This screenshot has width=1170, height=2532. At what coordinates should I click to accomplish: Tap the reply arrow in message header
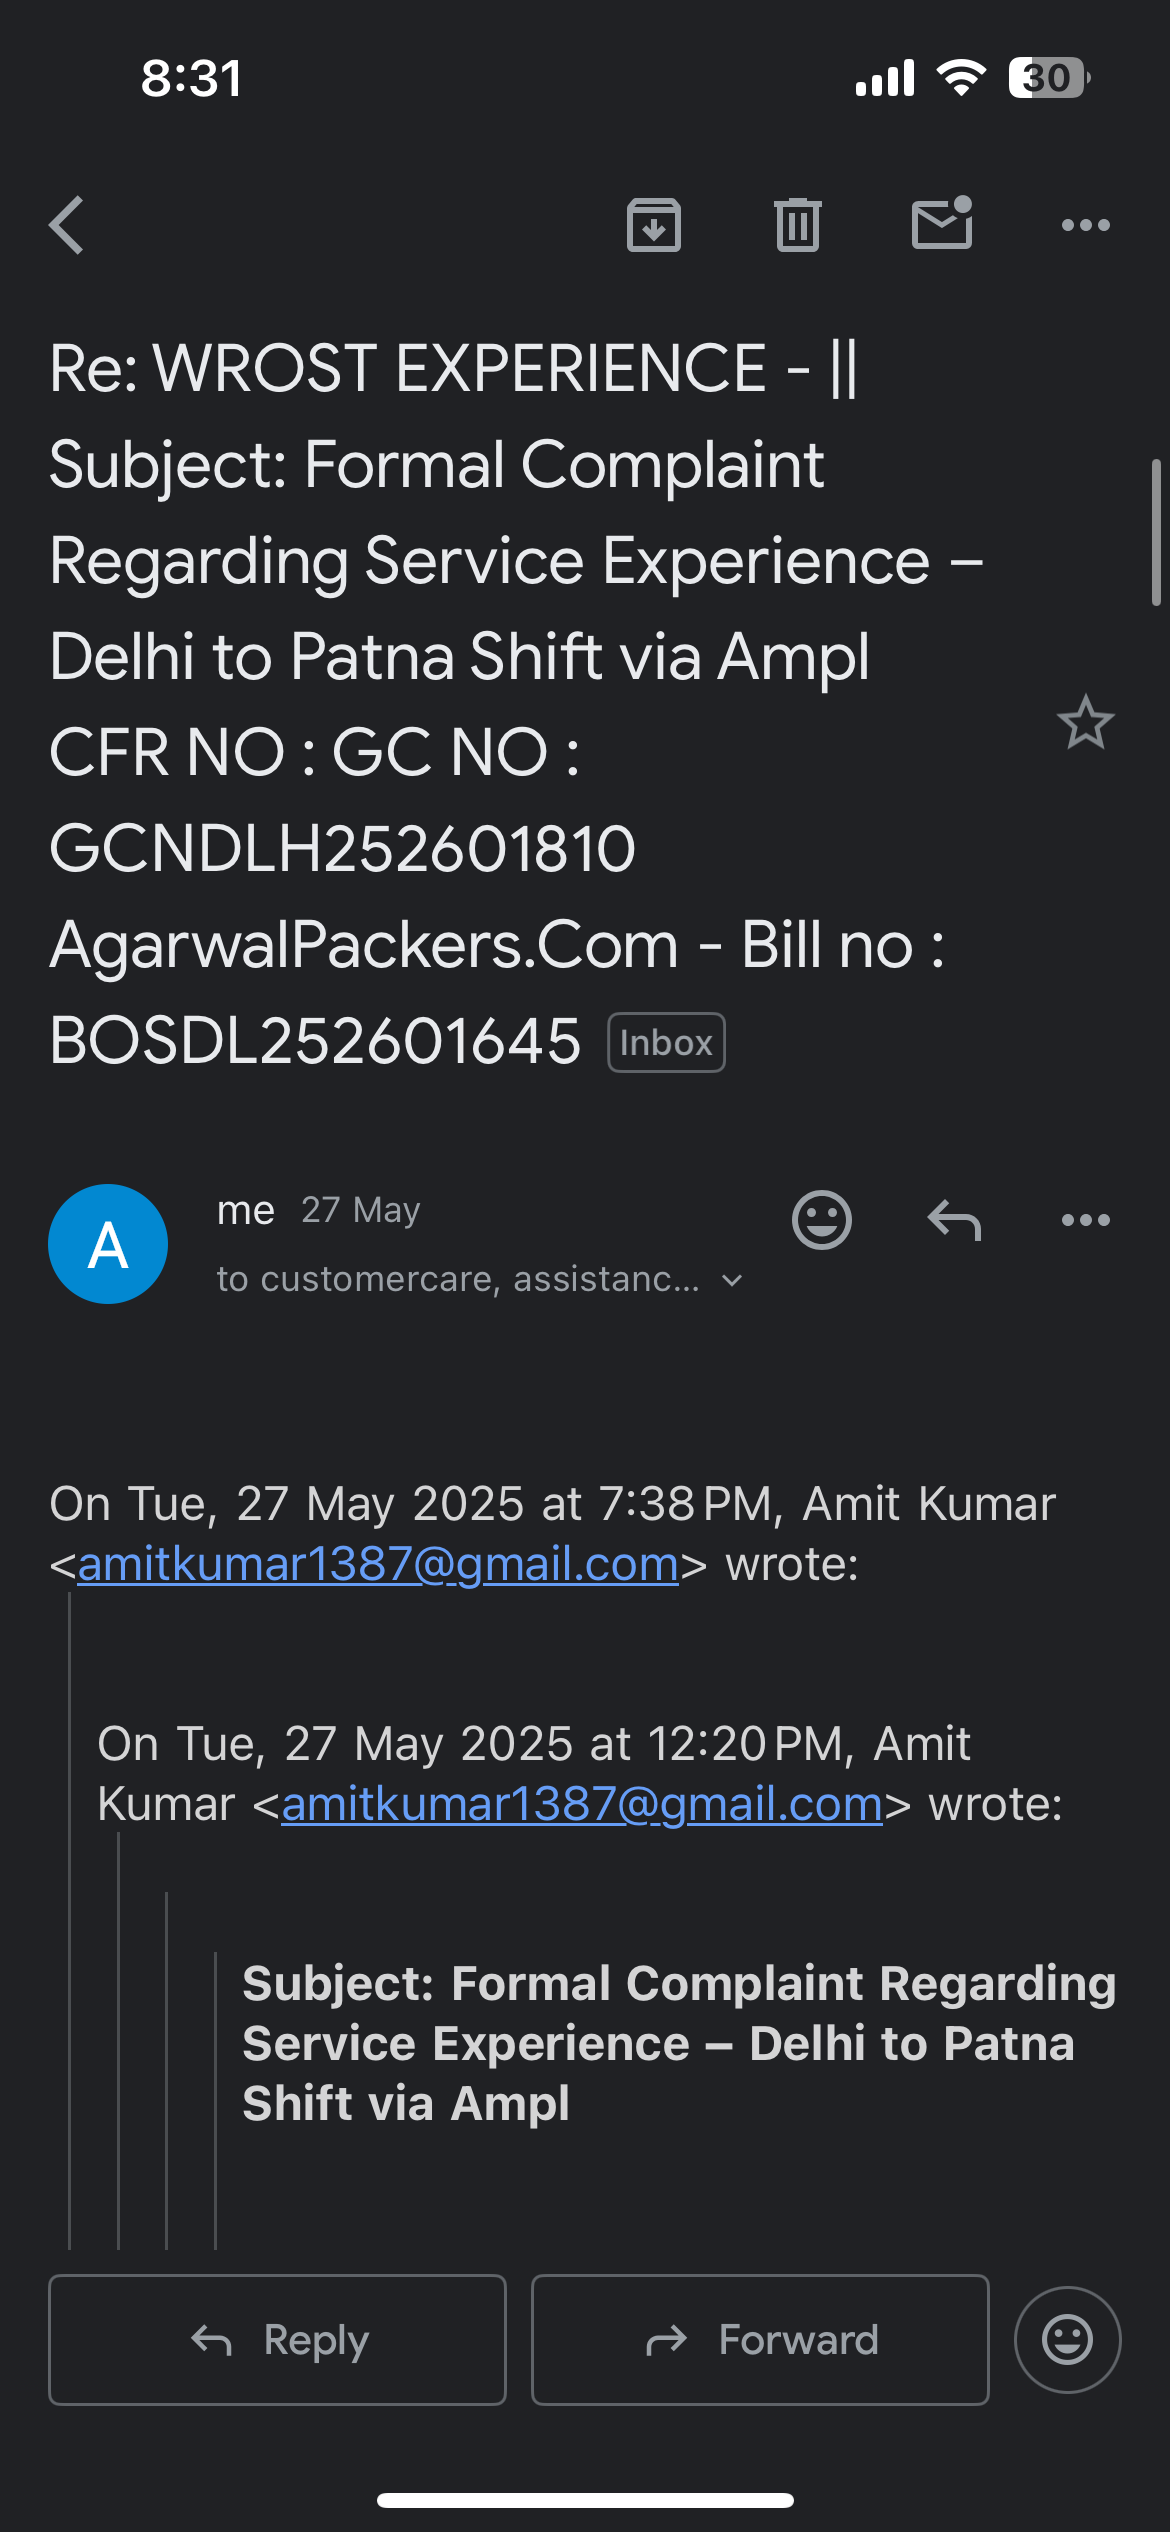(x=954, y=1220)
